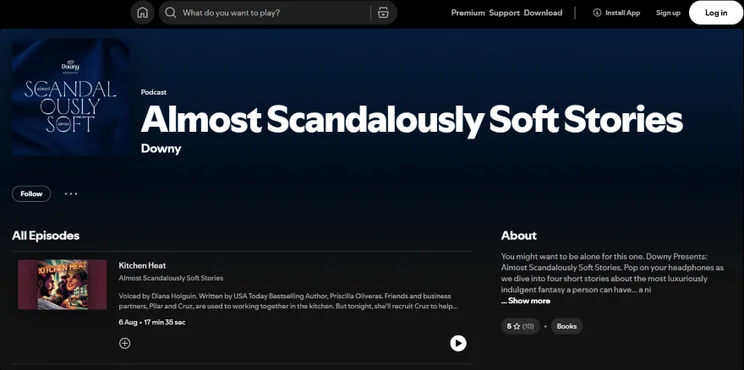Screen dimensions: 744x370
Task: Click Install App
Action: click(x=616, y=13)
